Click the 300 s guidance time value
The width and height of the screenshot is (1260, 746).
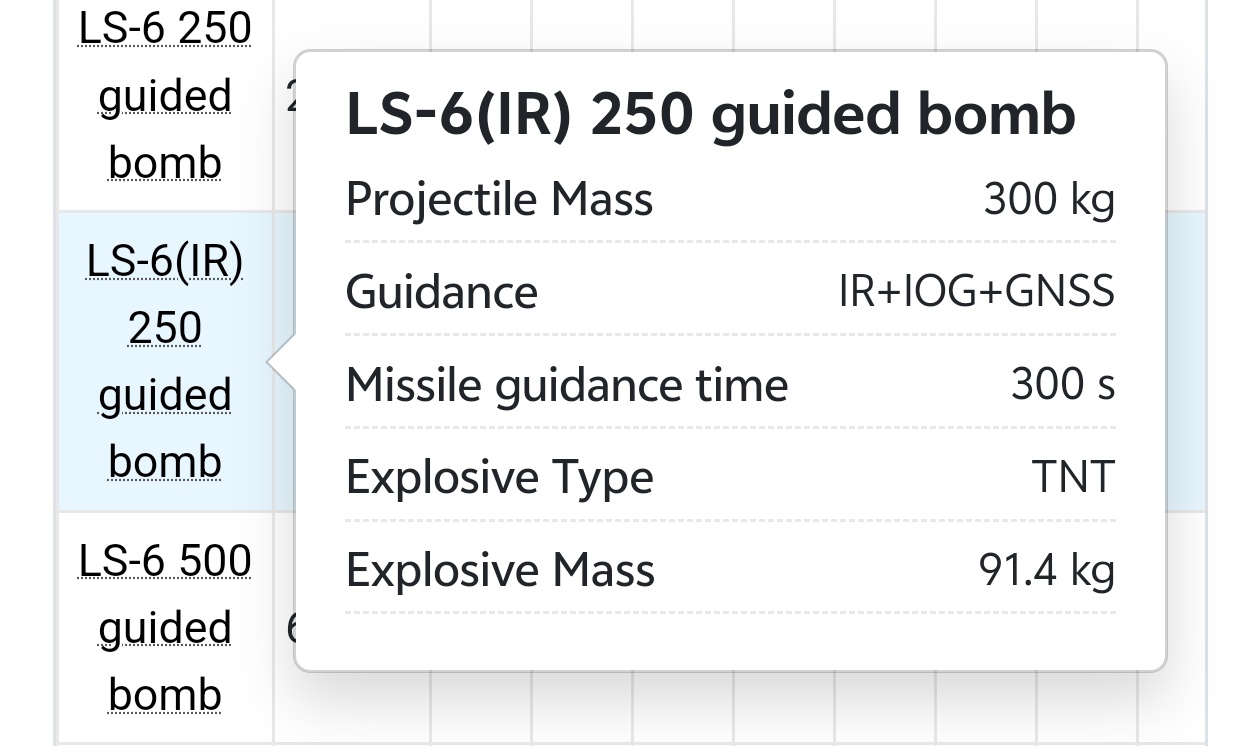click(x=1062, y=385)
